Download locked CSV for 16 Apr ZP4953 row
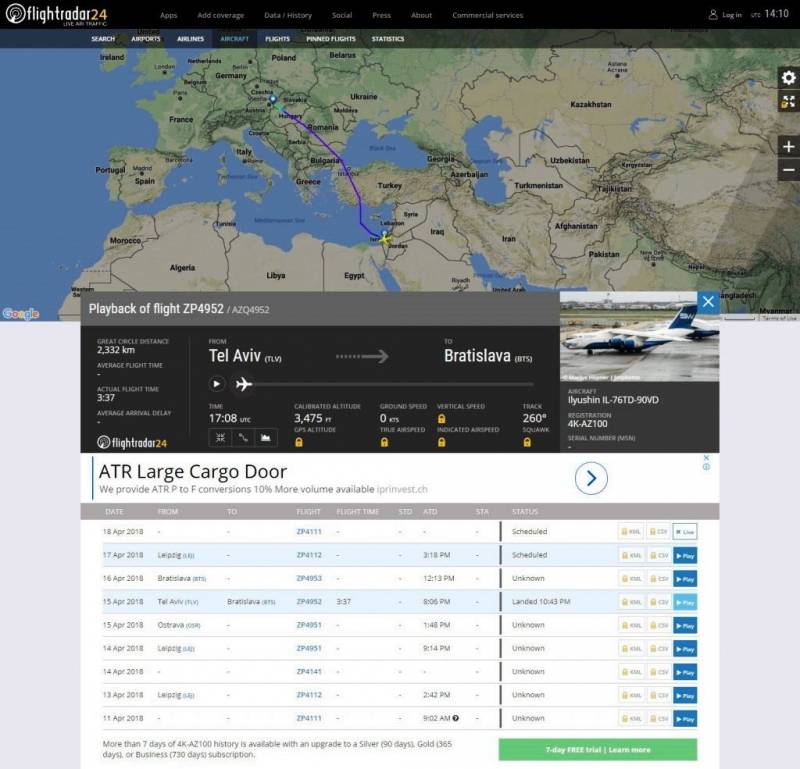 pos(658,579)
